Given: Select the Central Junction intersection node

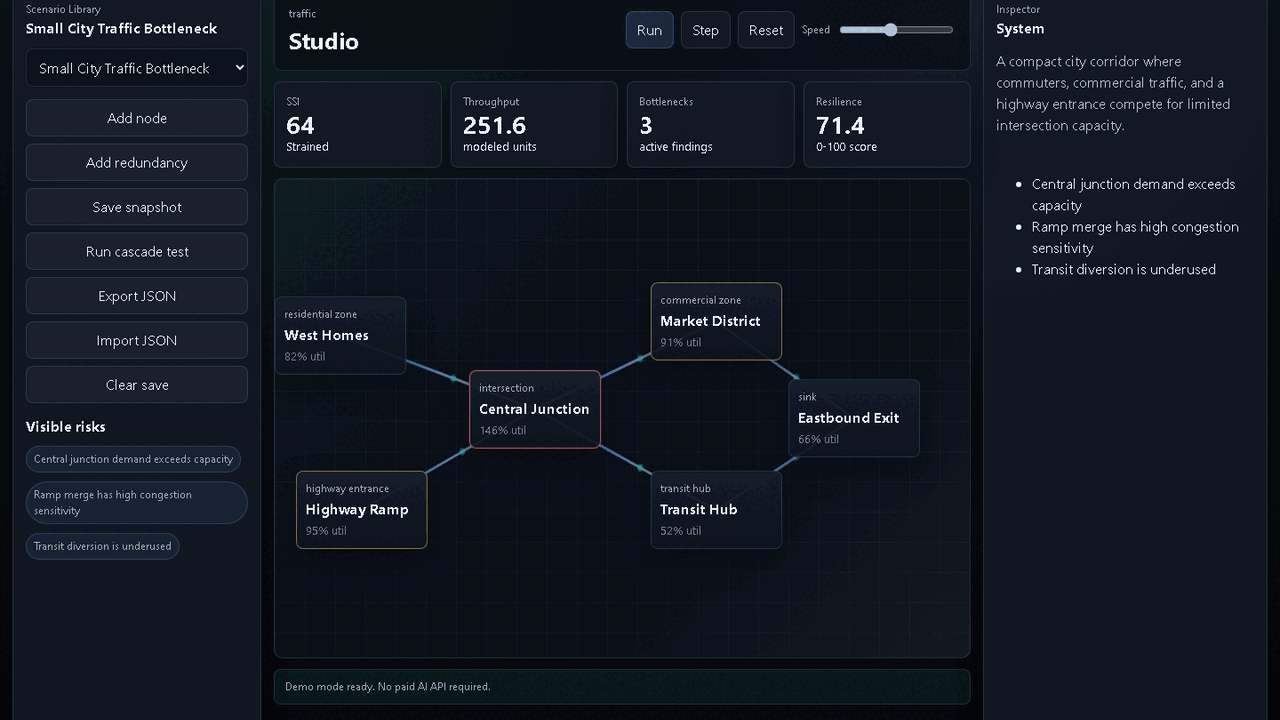Looking at the screenshot, I should click(535, 409).
